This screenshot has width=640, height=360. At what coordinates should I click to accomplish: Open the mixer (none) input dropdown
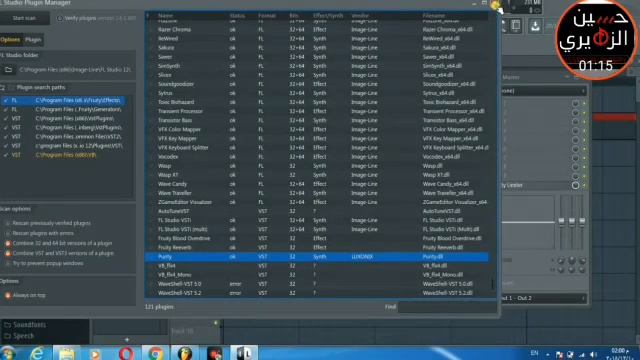click(x=544, y=91)
